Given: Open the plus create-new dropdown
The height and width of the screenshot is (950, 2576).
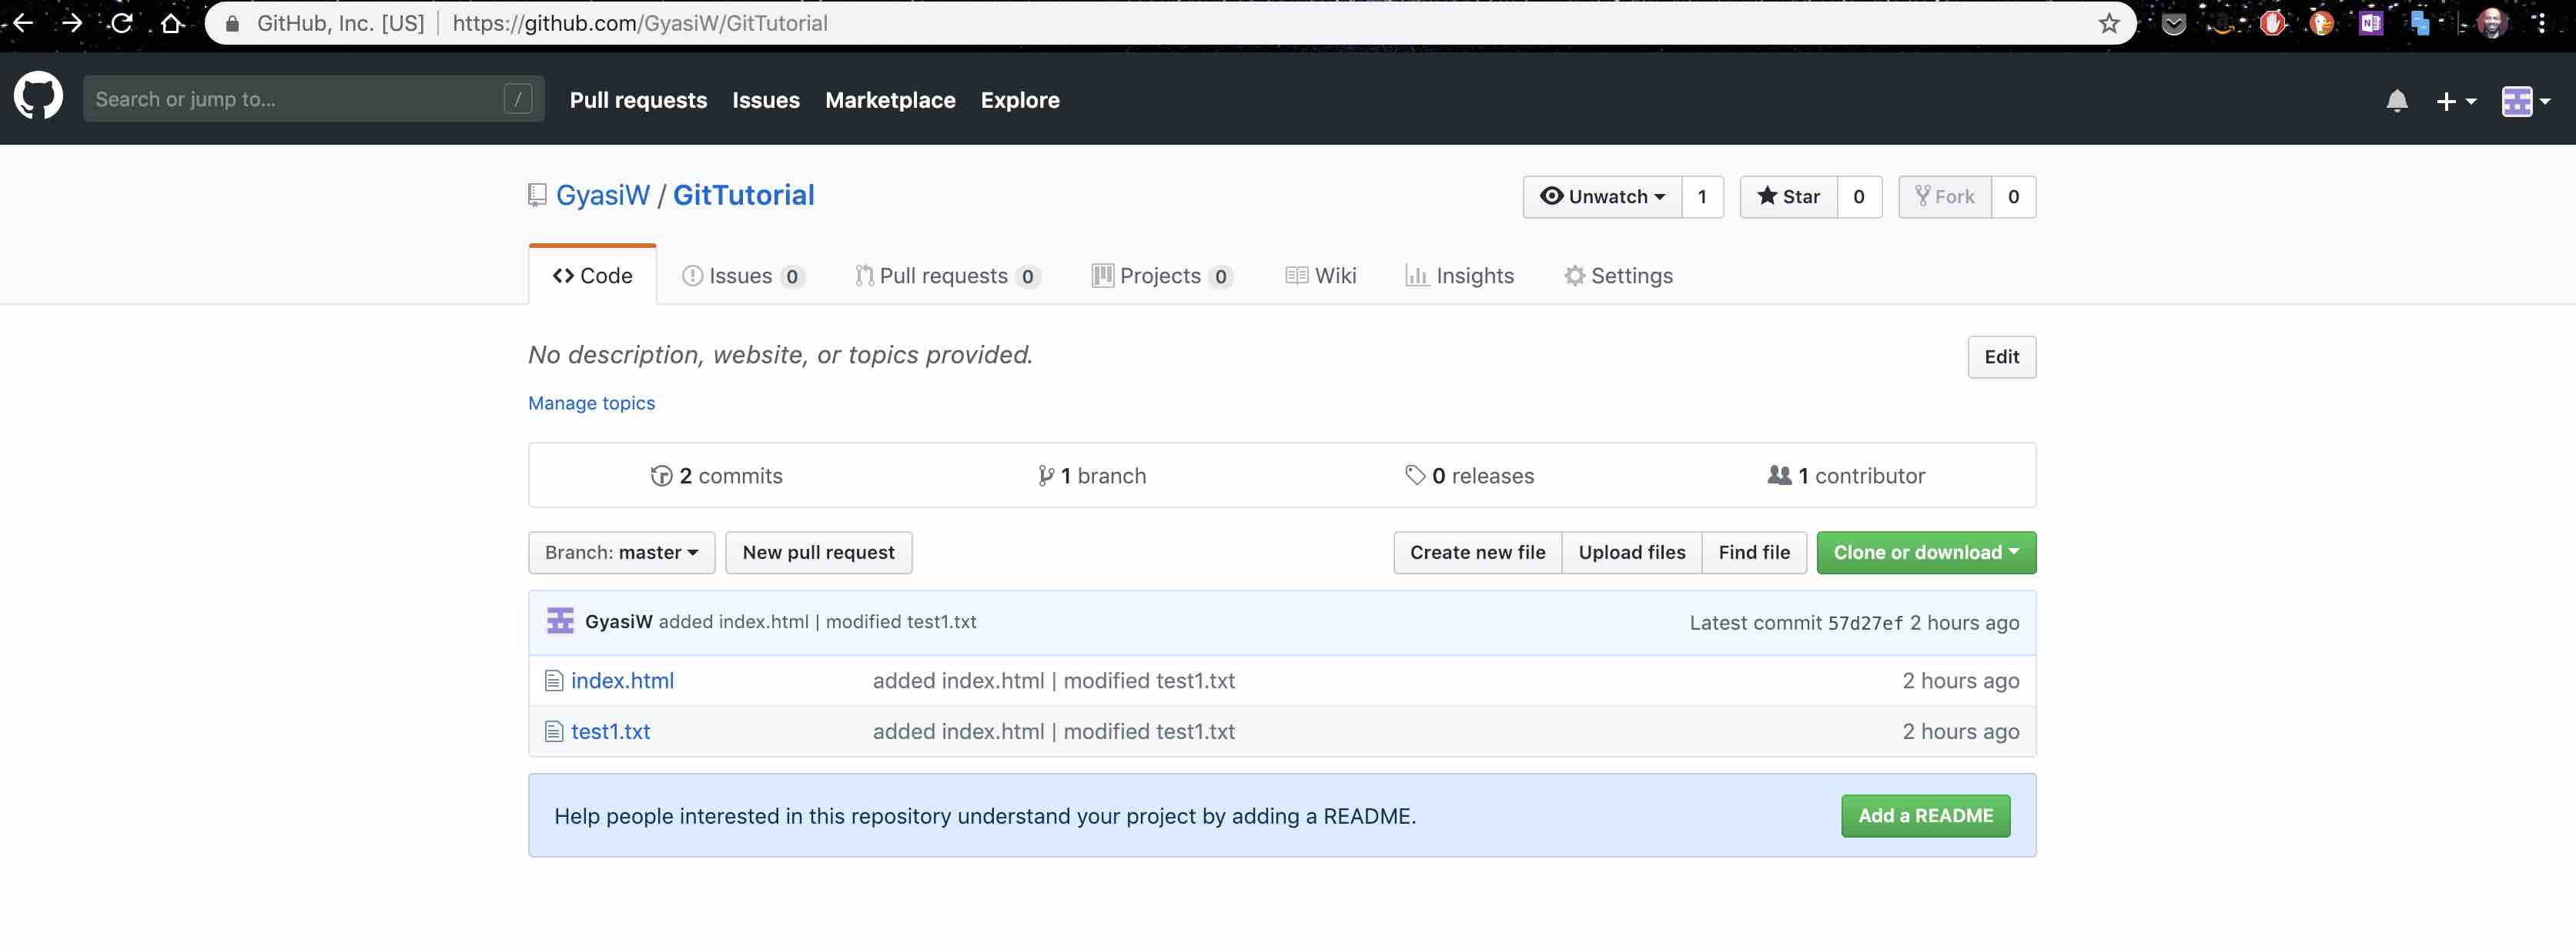Looking at the screenshot, I should 2455,101.
